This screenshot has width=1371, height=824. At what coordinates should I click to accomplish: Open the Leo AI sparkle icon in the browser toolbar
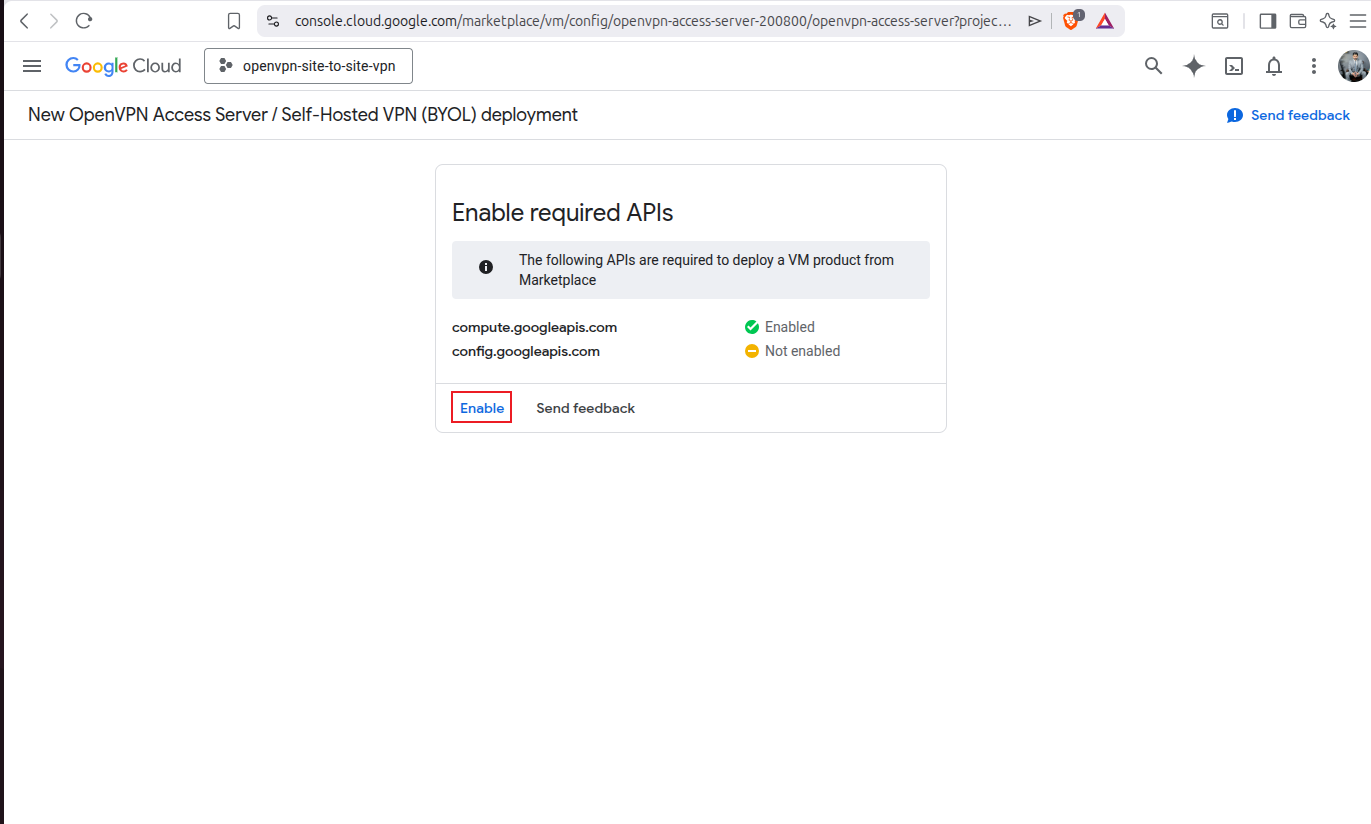tap(1328, 21)
